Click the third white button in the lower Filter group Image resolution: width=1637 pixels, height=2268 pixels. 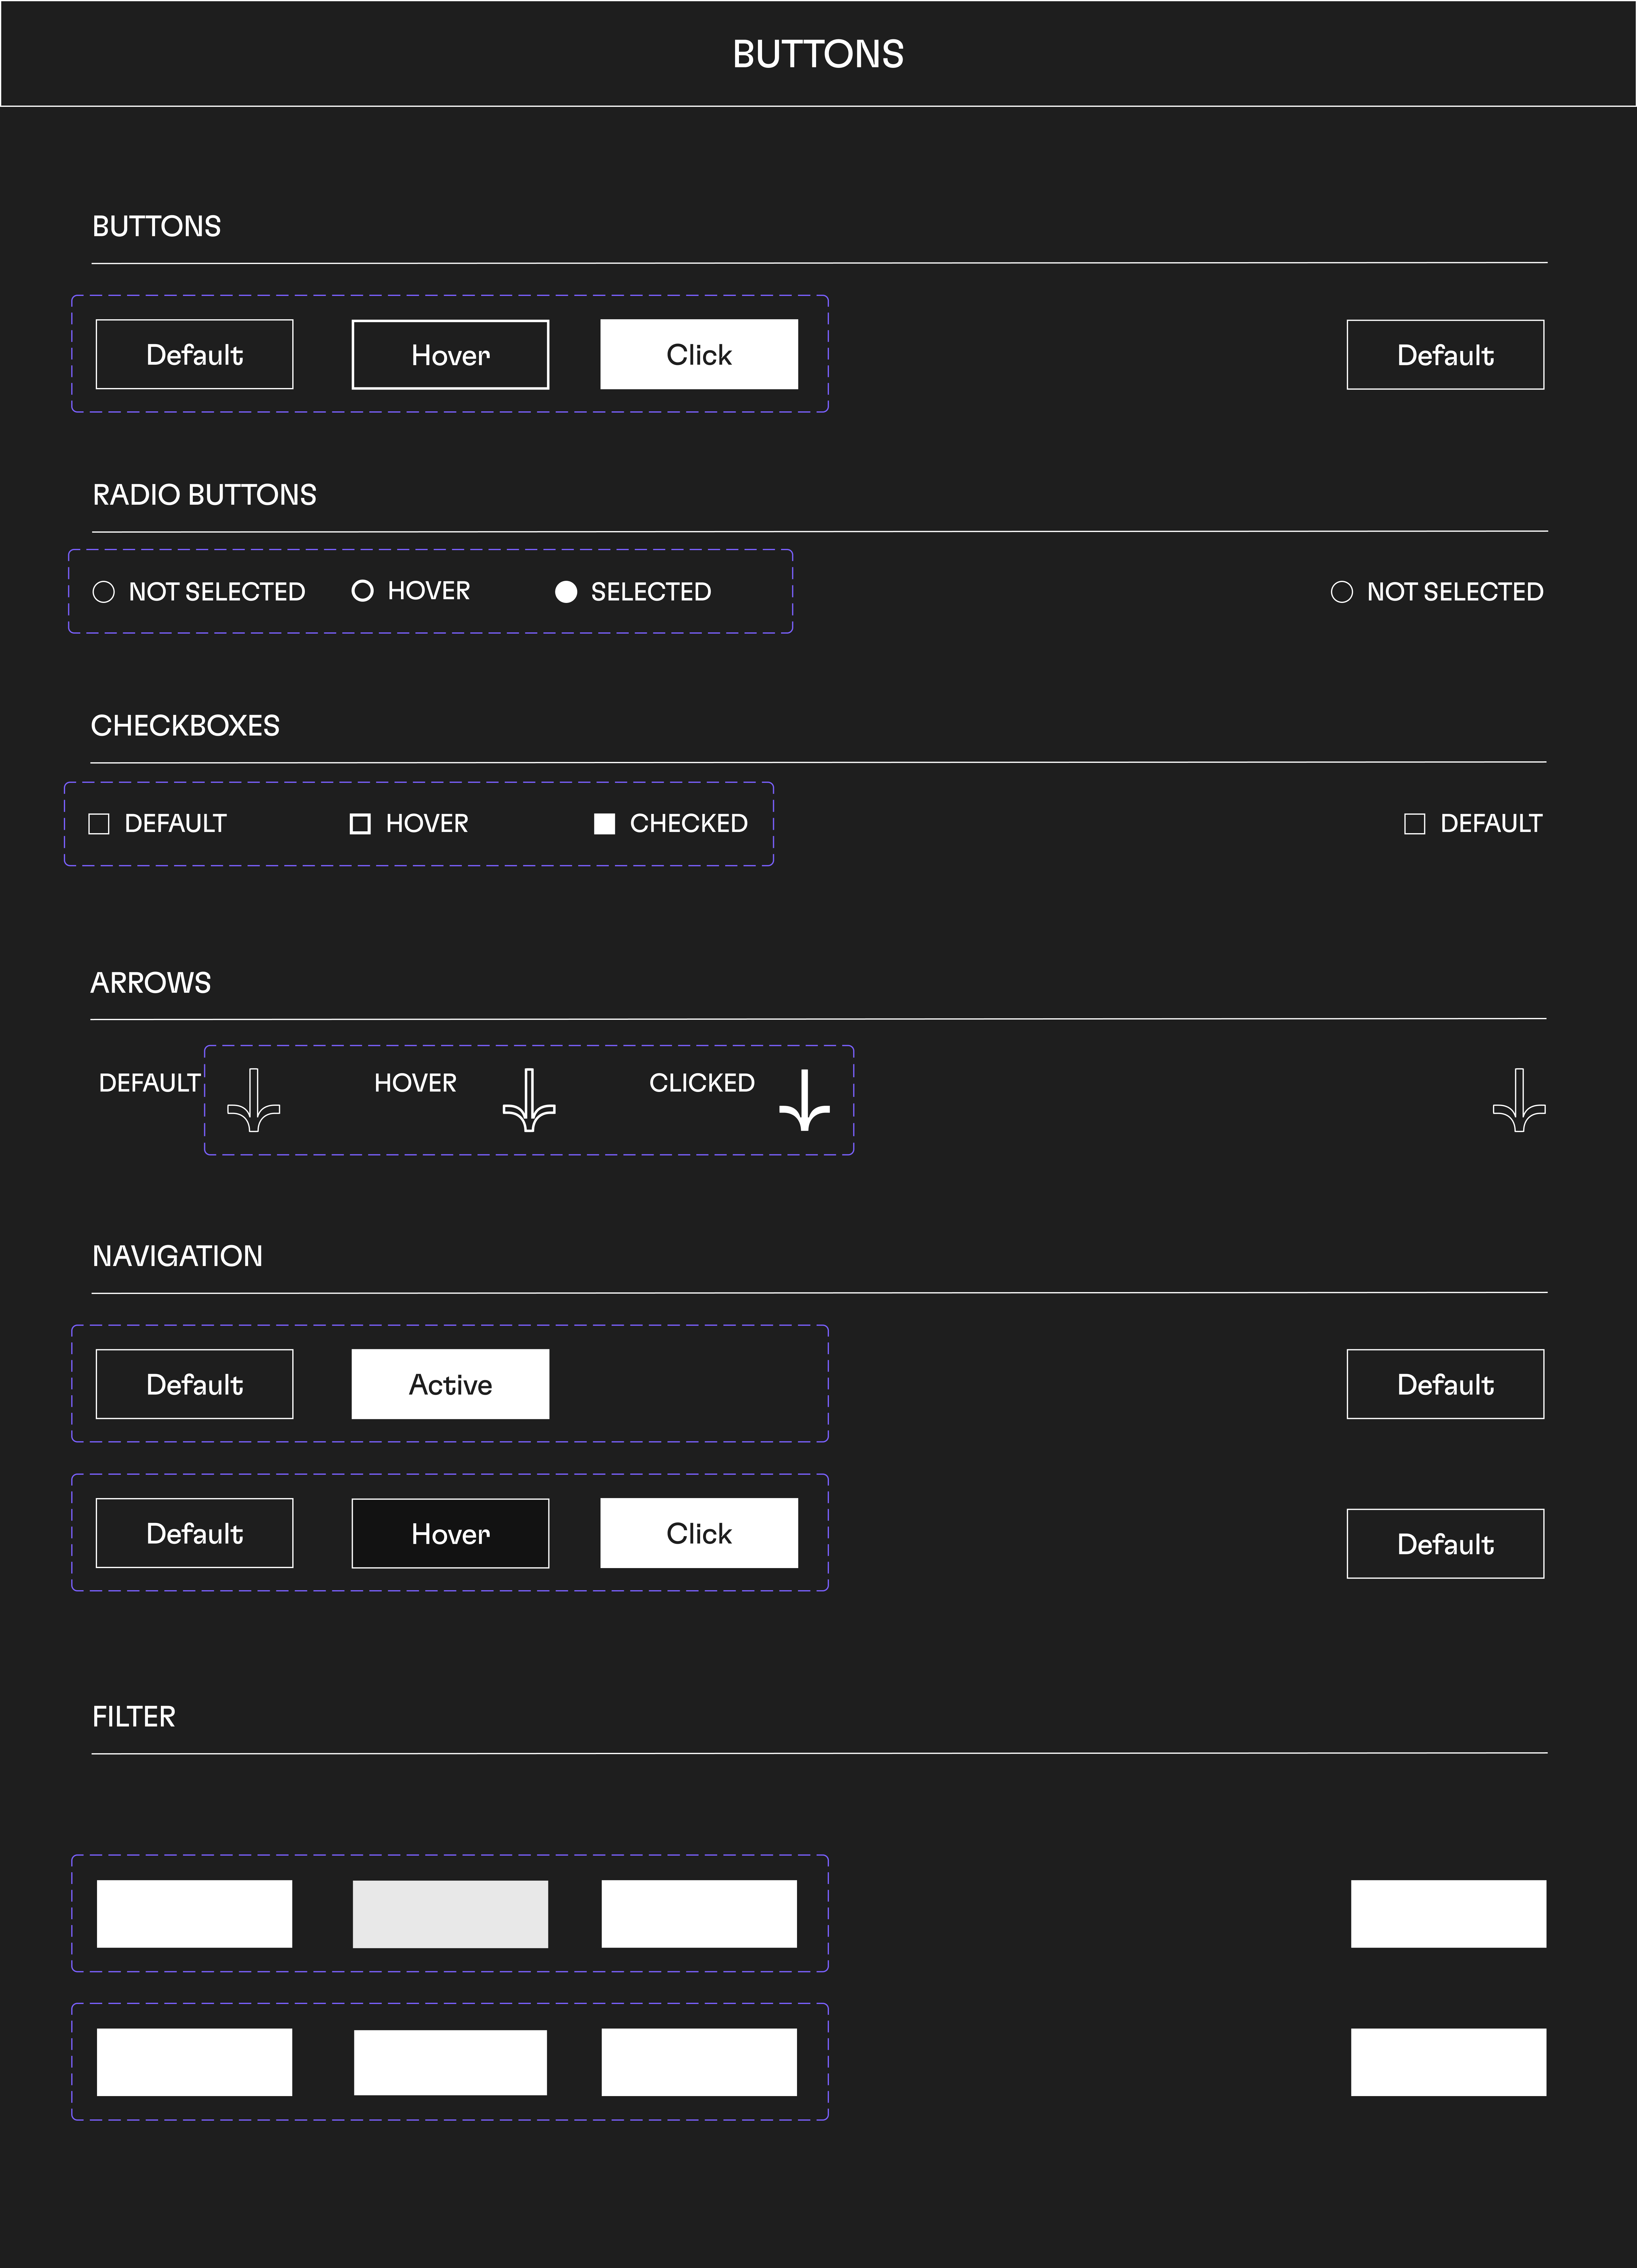point(699,2062)
